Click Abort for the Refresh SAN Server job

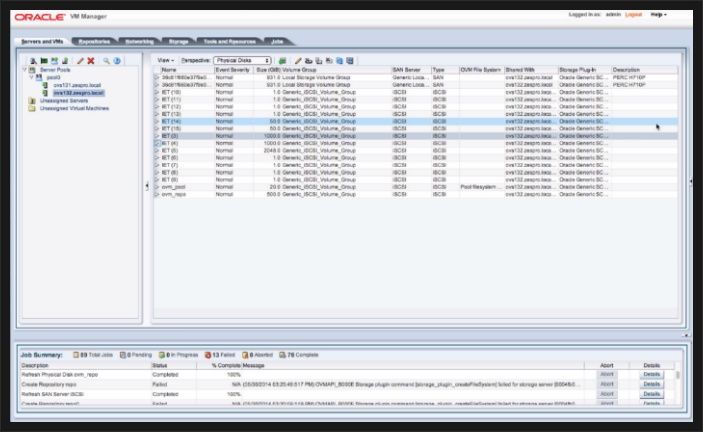coord(607,394)
